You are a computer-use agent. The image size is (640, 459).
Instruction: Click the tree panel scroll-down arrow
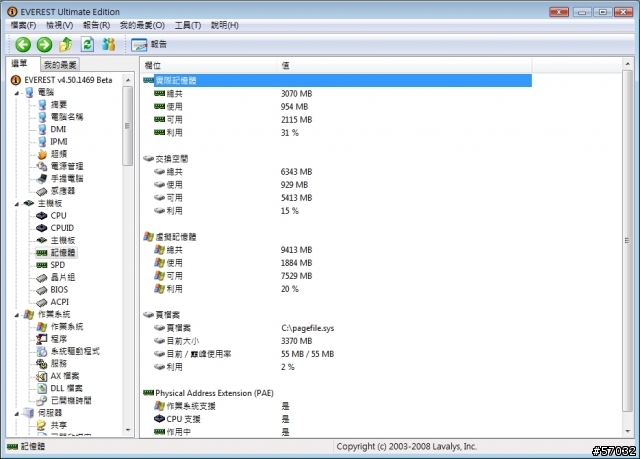point(128,430)
